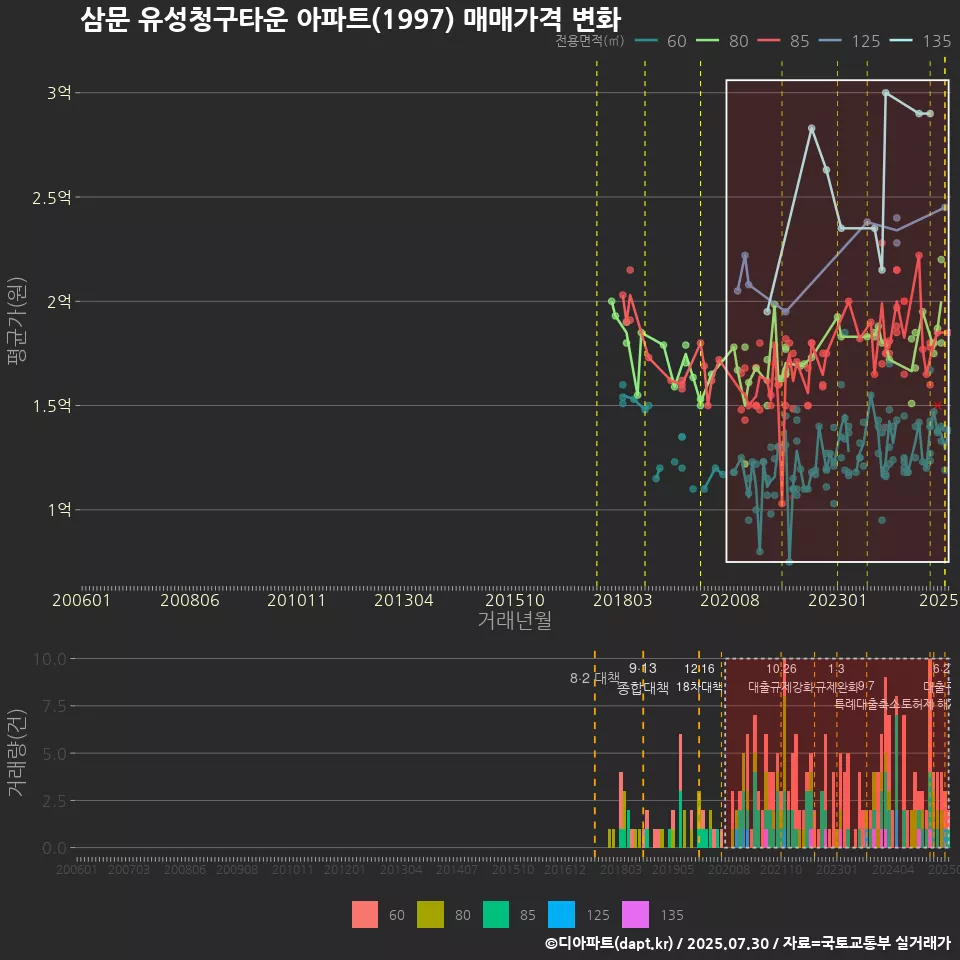
Task: Click the 거래량(건) axis title
Action: (x=17, y=752)
